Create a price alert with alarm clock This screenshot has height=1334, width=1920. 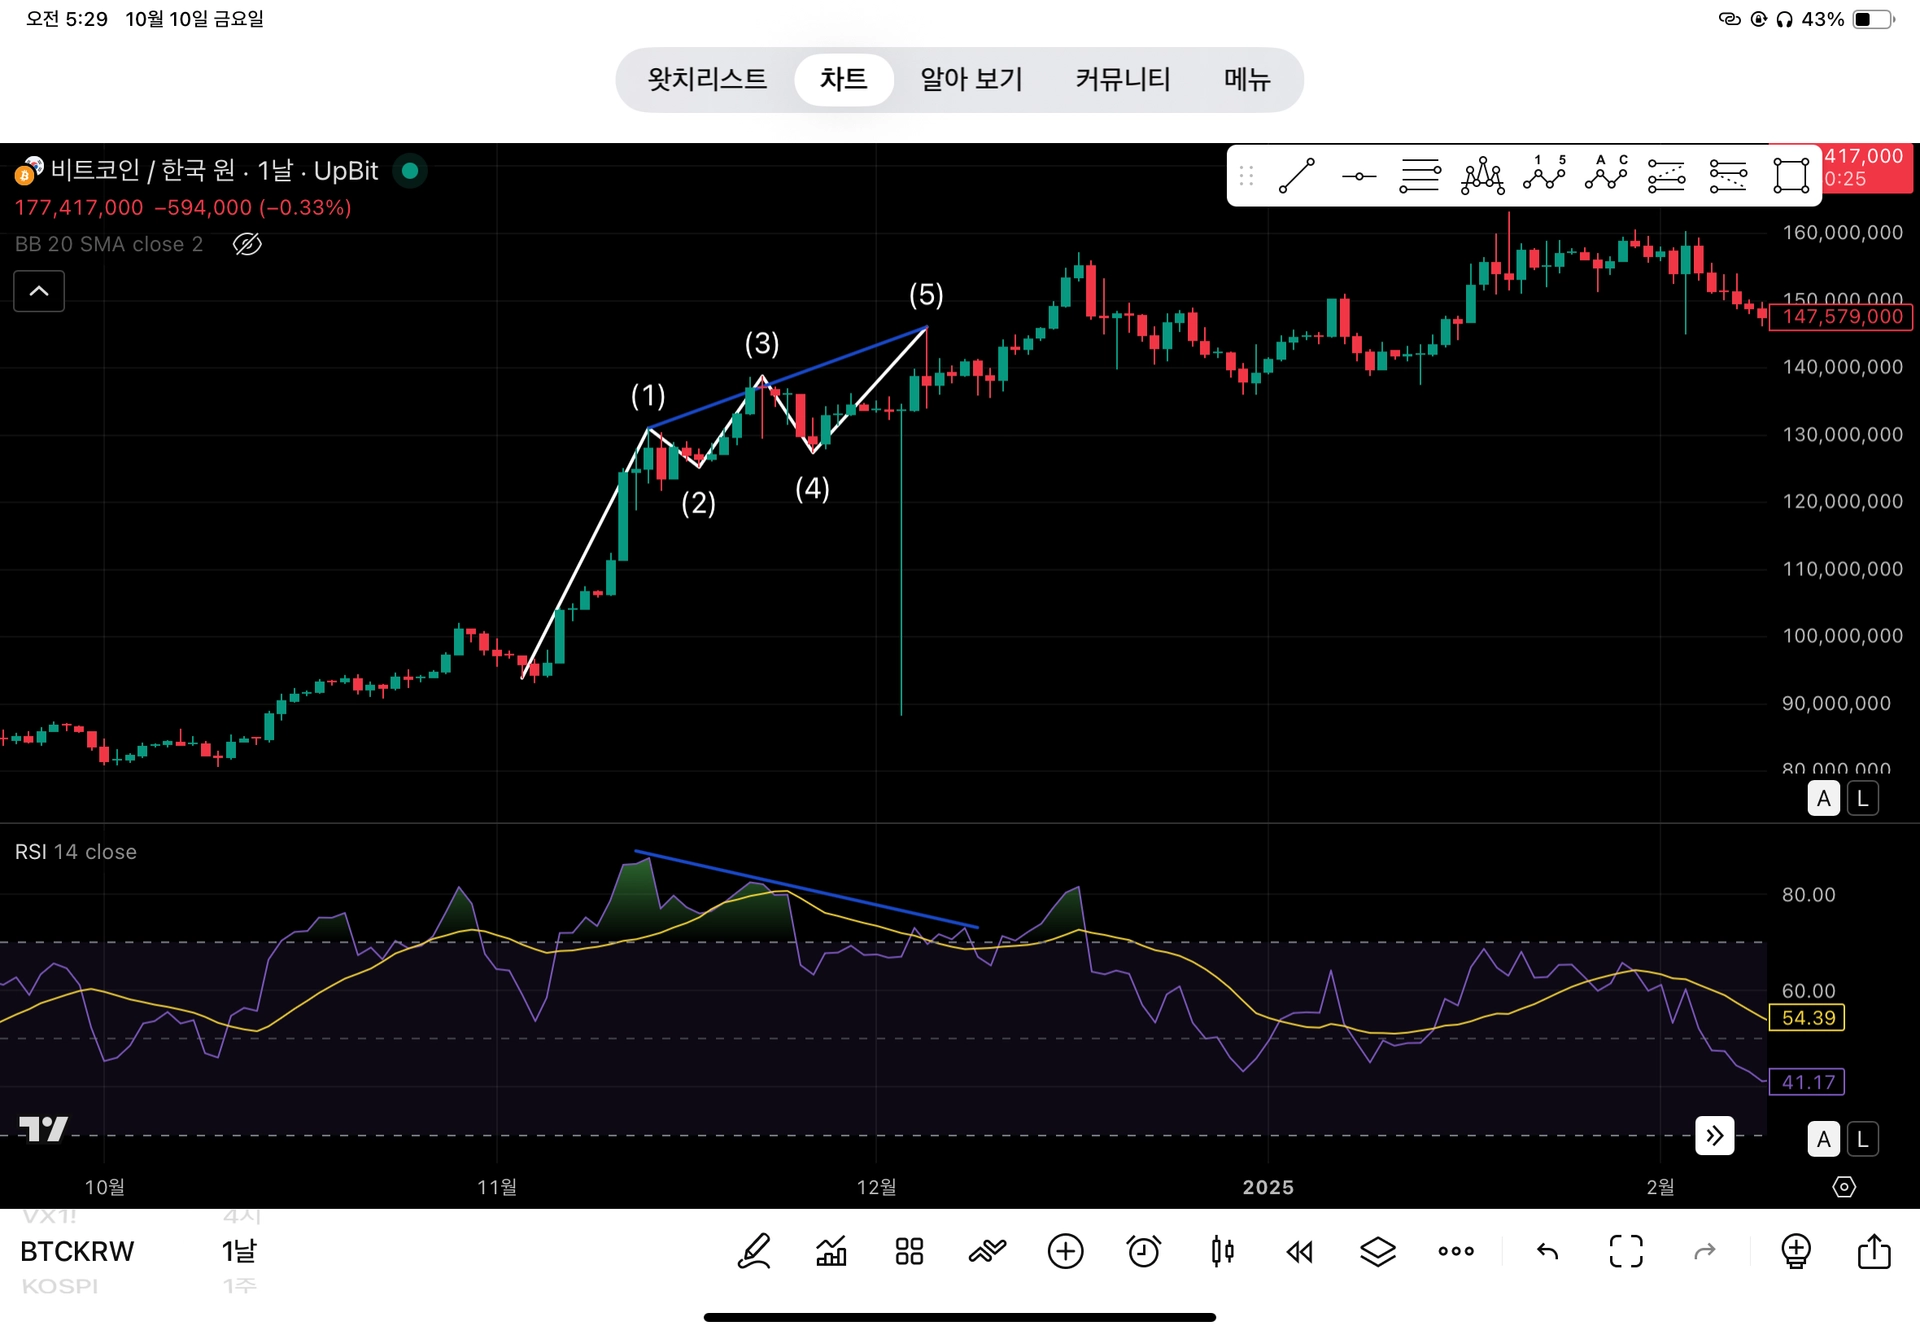[x=1143, y=1251]
